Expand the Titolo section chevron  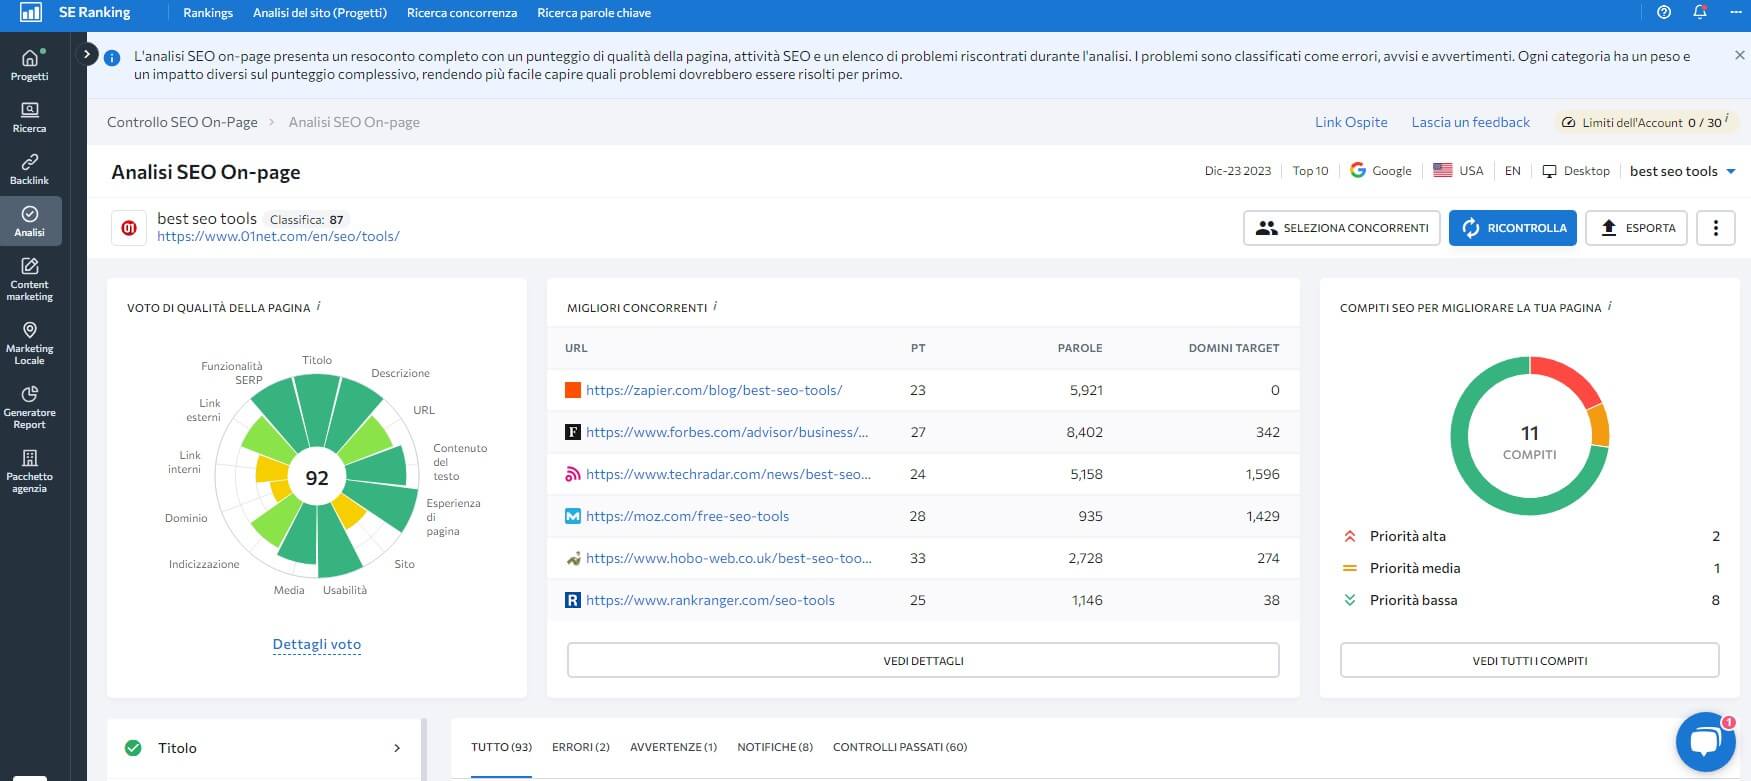(397, 748)
